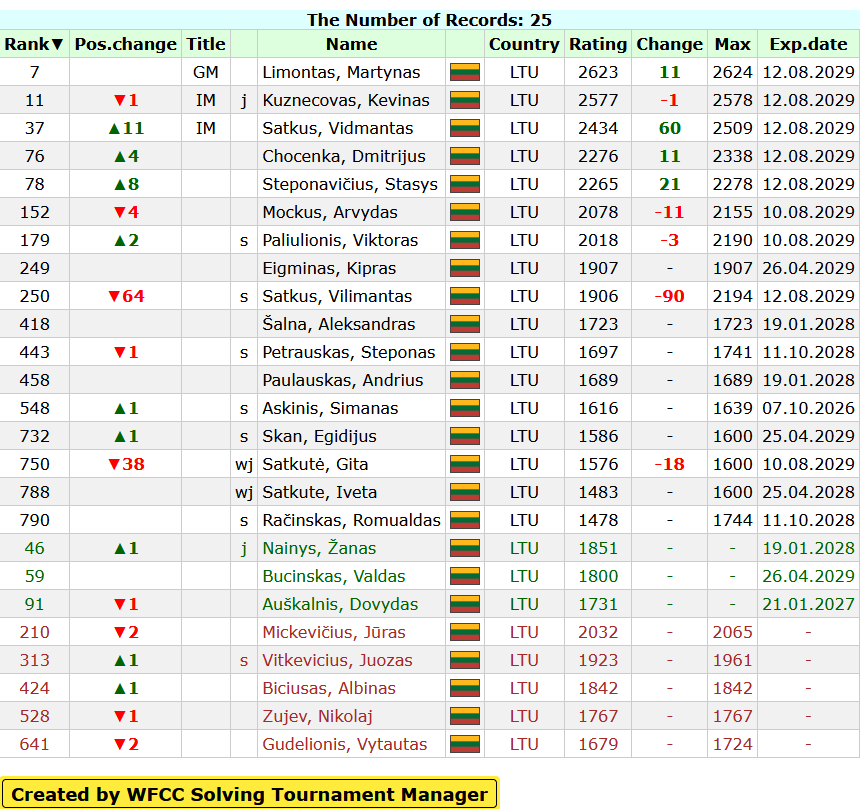Select flag in Satkus, Vilimantas row
Image resolution: width=863 pixels, height=809 pixels.
(x=465, y=296)
